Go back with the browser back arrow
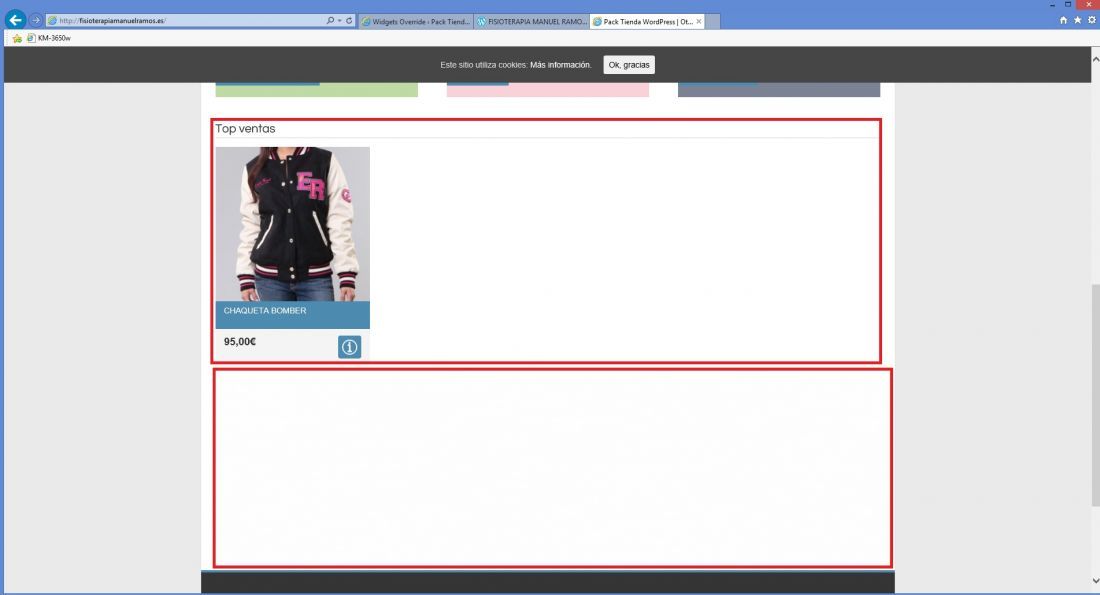Screen dimensions: 1100x595 [15, 20]
